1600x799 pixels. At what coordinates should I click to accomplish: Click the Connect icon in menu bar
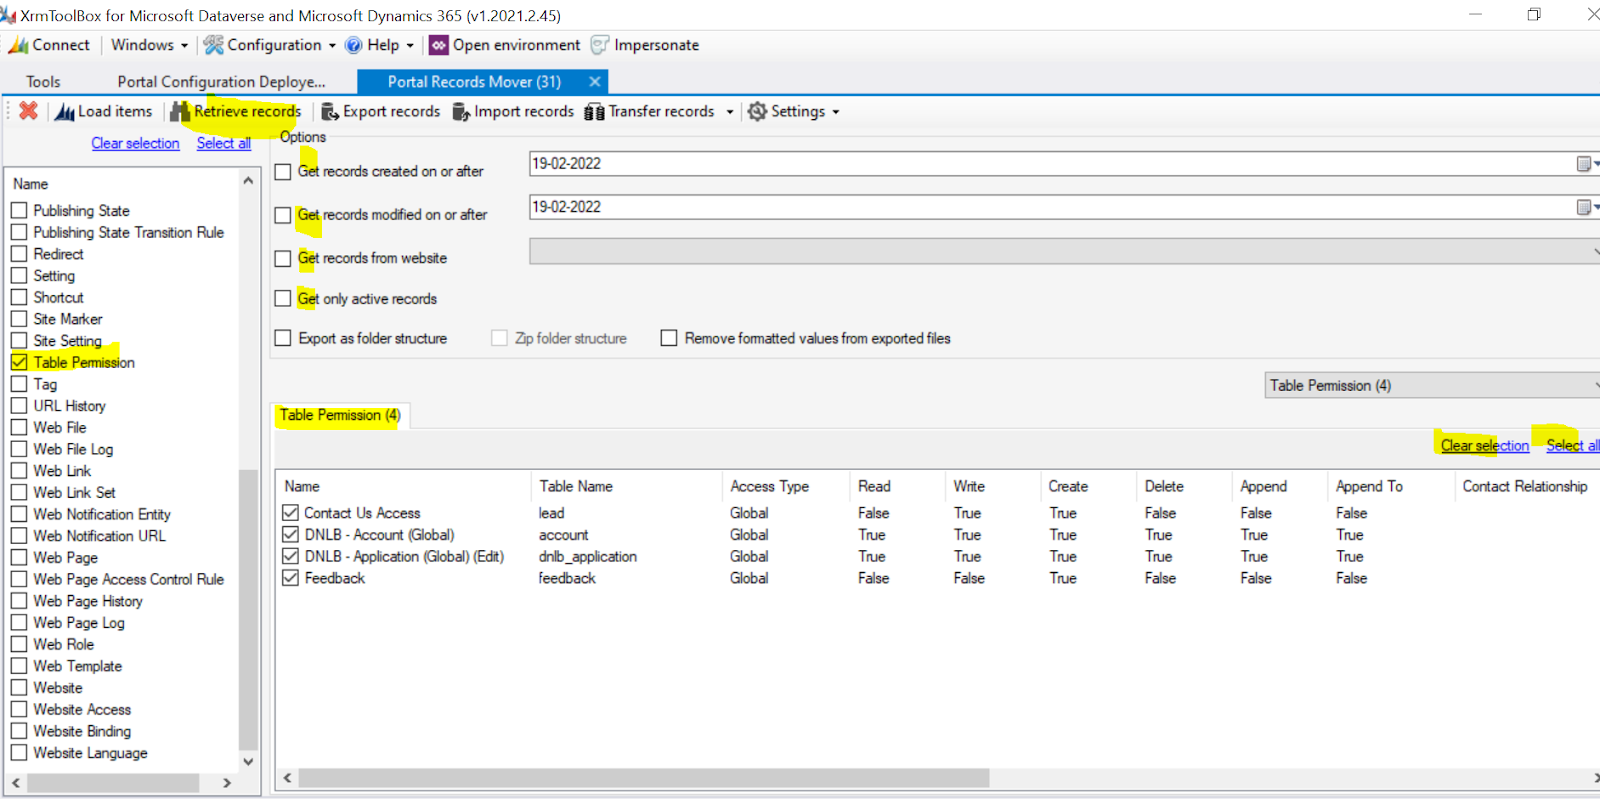[x=17, y=45]
